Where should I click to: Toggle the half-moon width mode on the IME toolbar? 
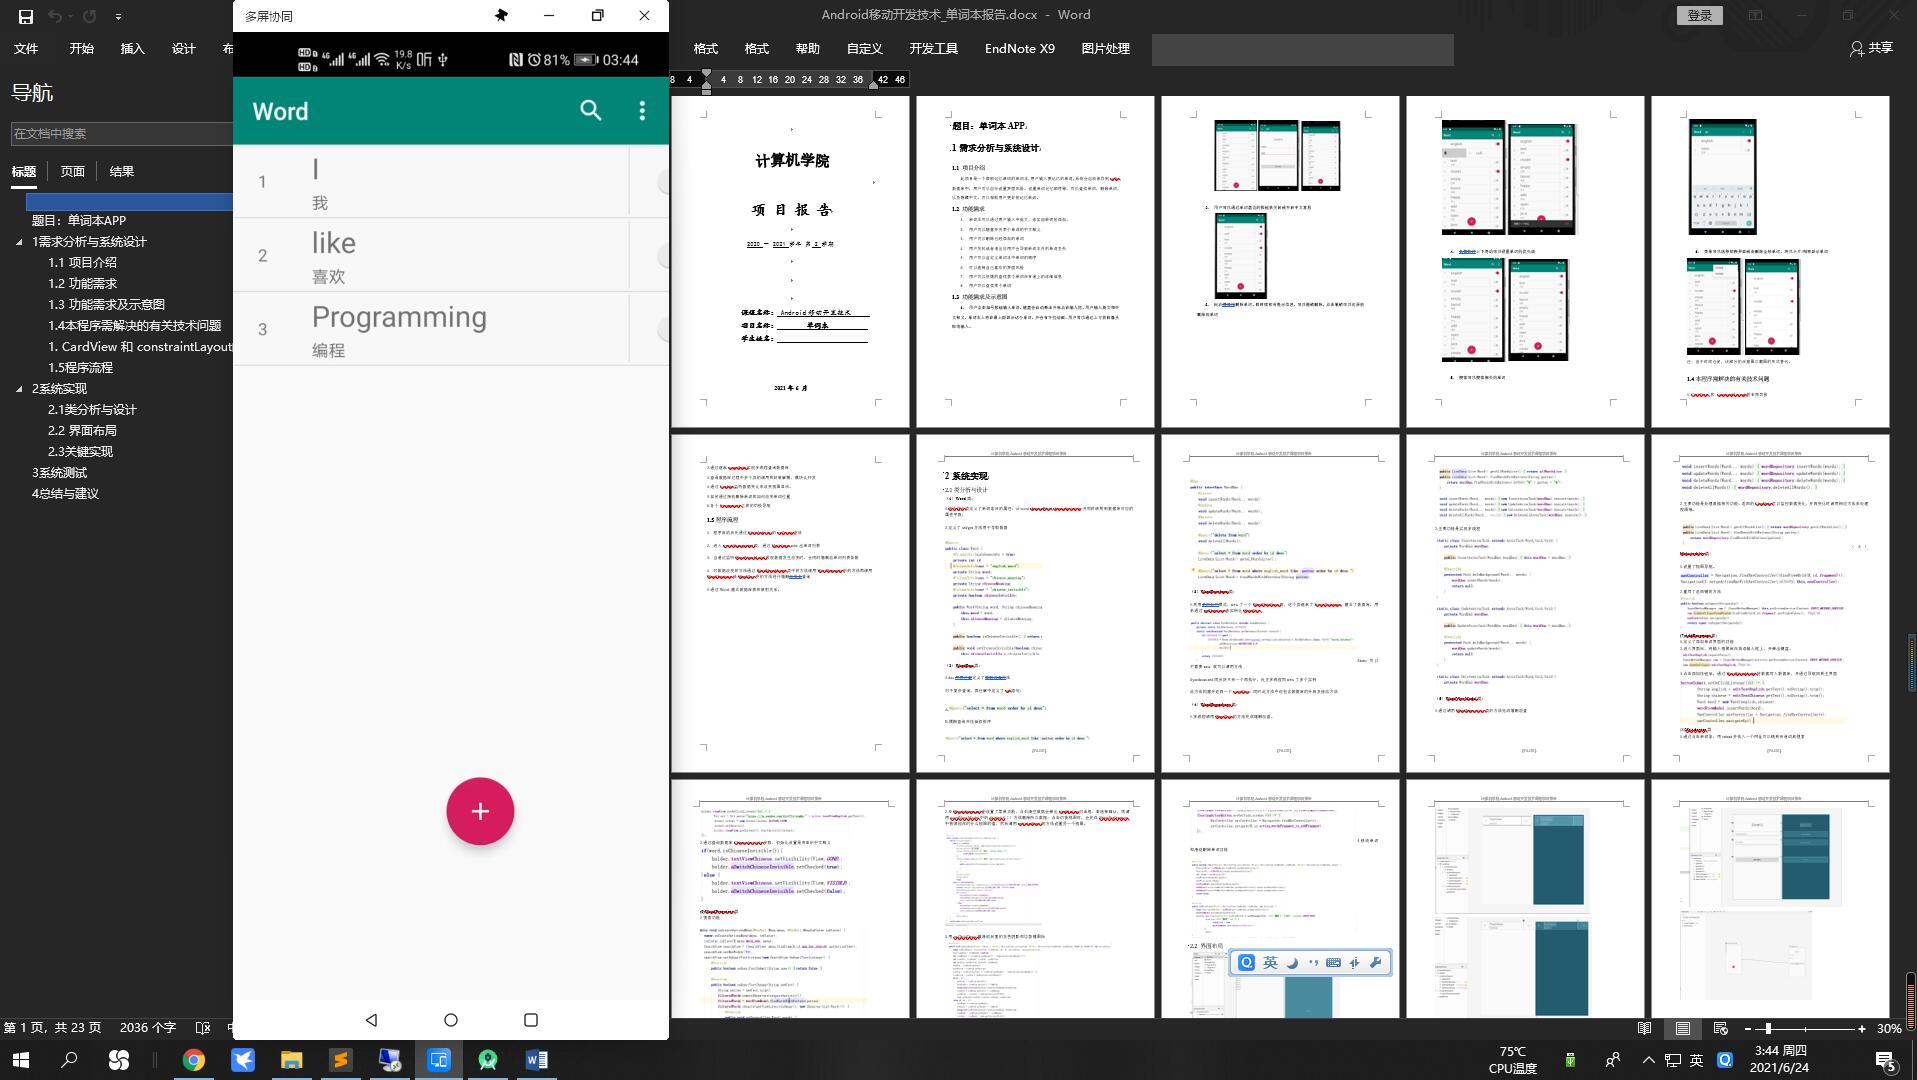[x=1292, y=962]
